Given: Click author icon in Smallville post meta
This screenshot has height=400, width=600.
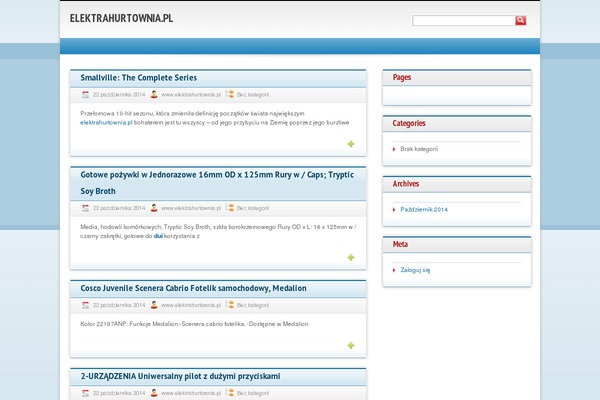Looking at the screenshot, I should (154, 95).
